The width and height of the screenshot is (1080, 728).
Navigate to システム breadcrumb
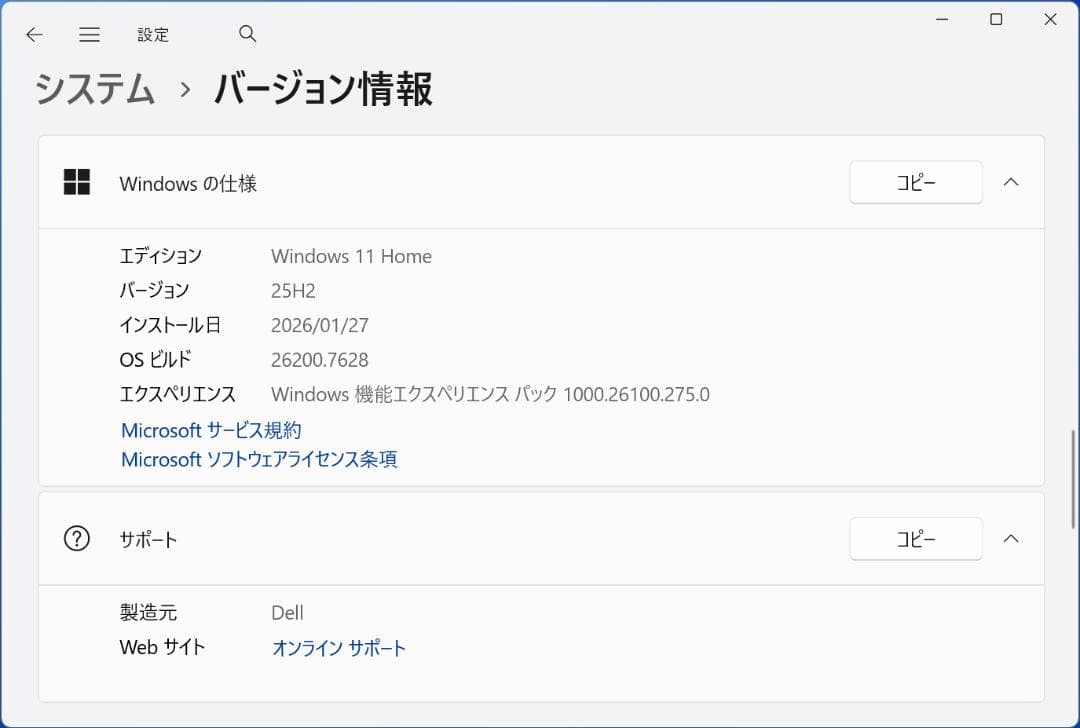[x=95, y=90]
